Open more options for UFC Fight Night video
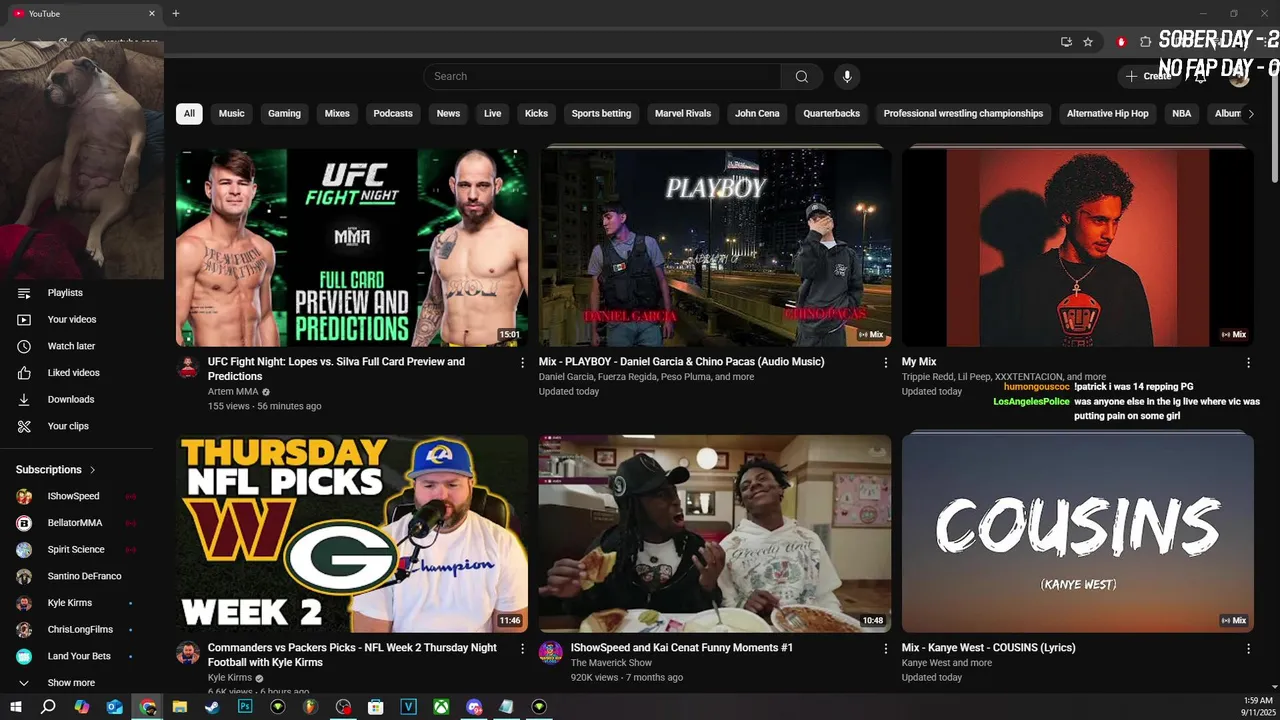 coord(522,363)
